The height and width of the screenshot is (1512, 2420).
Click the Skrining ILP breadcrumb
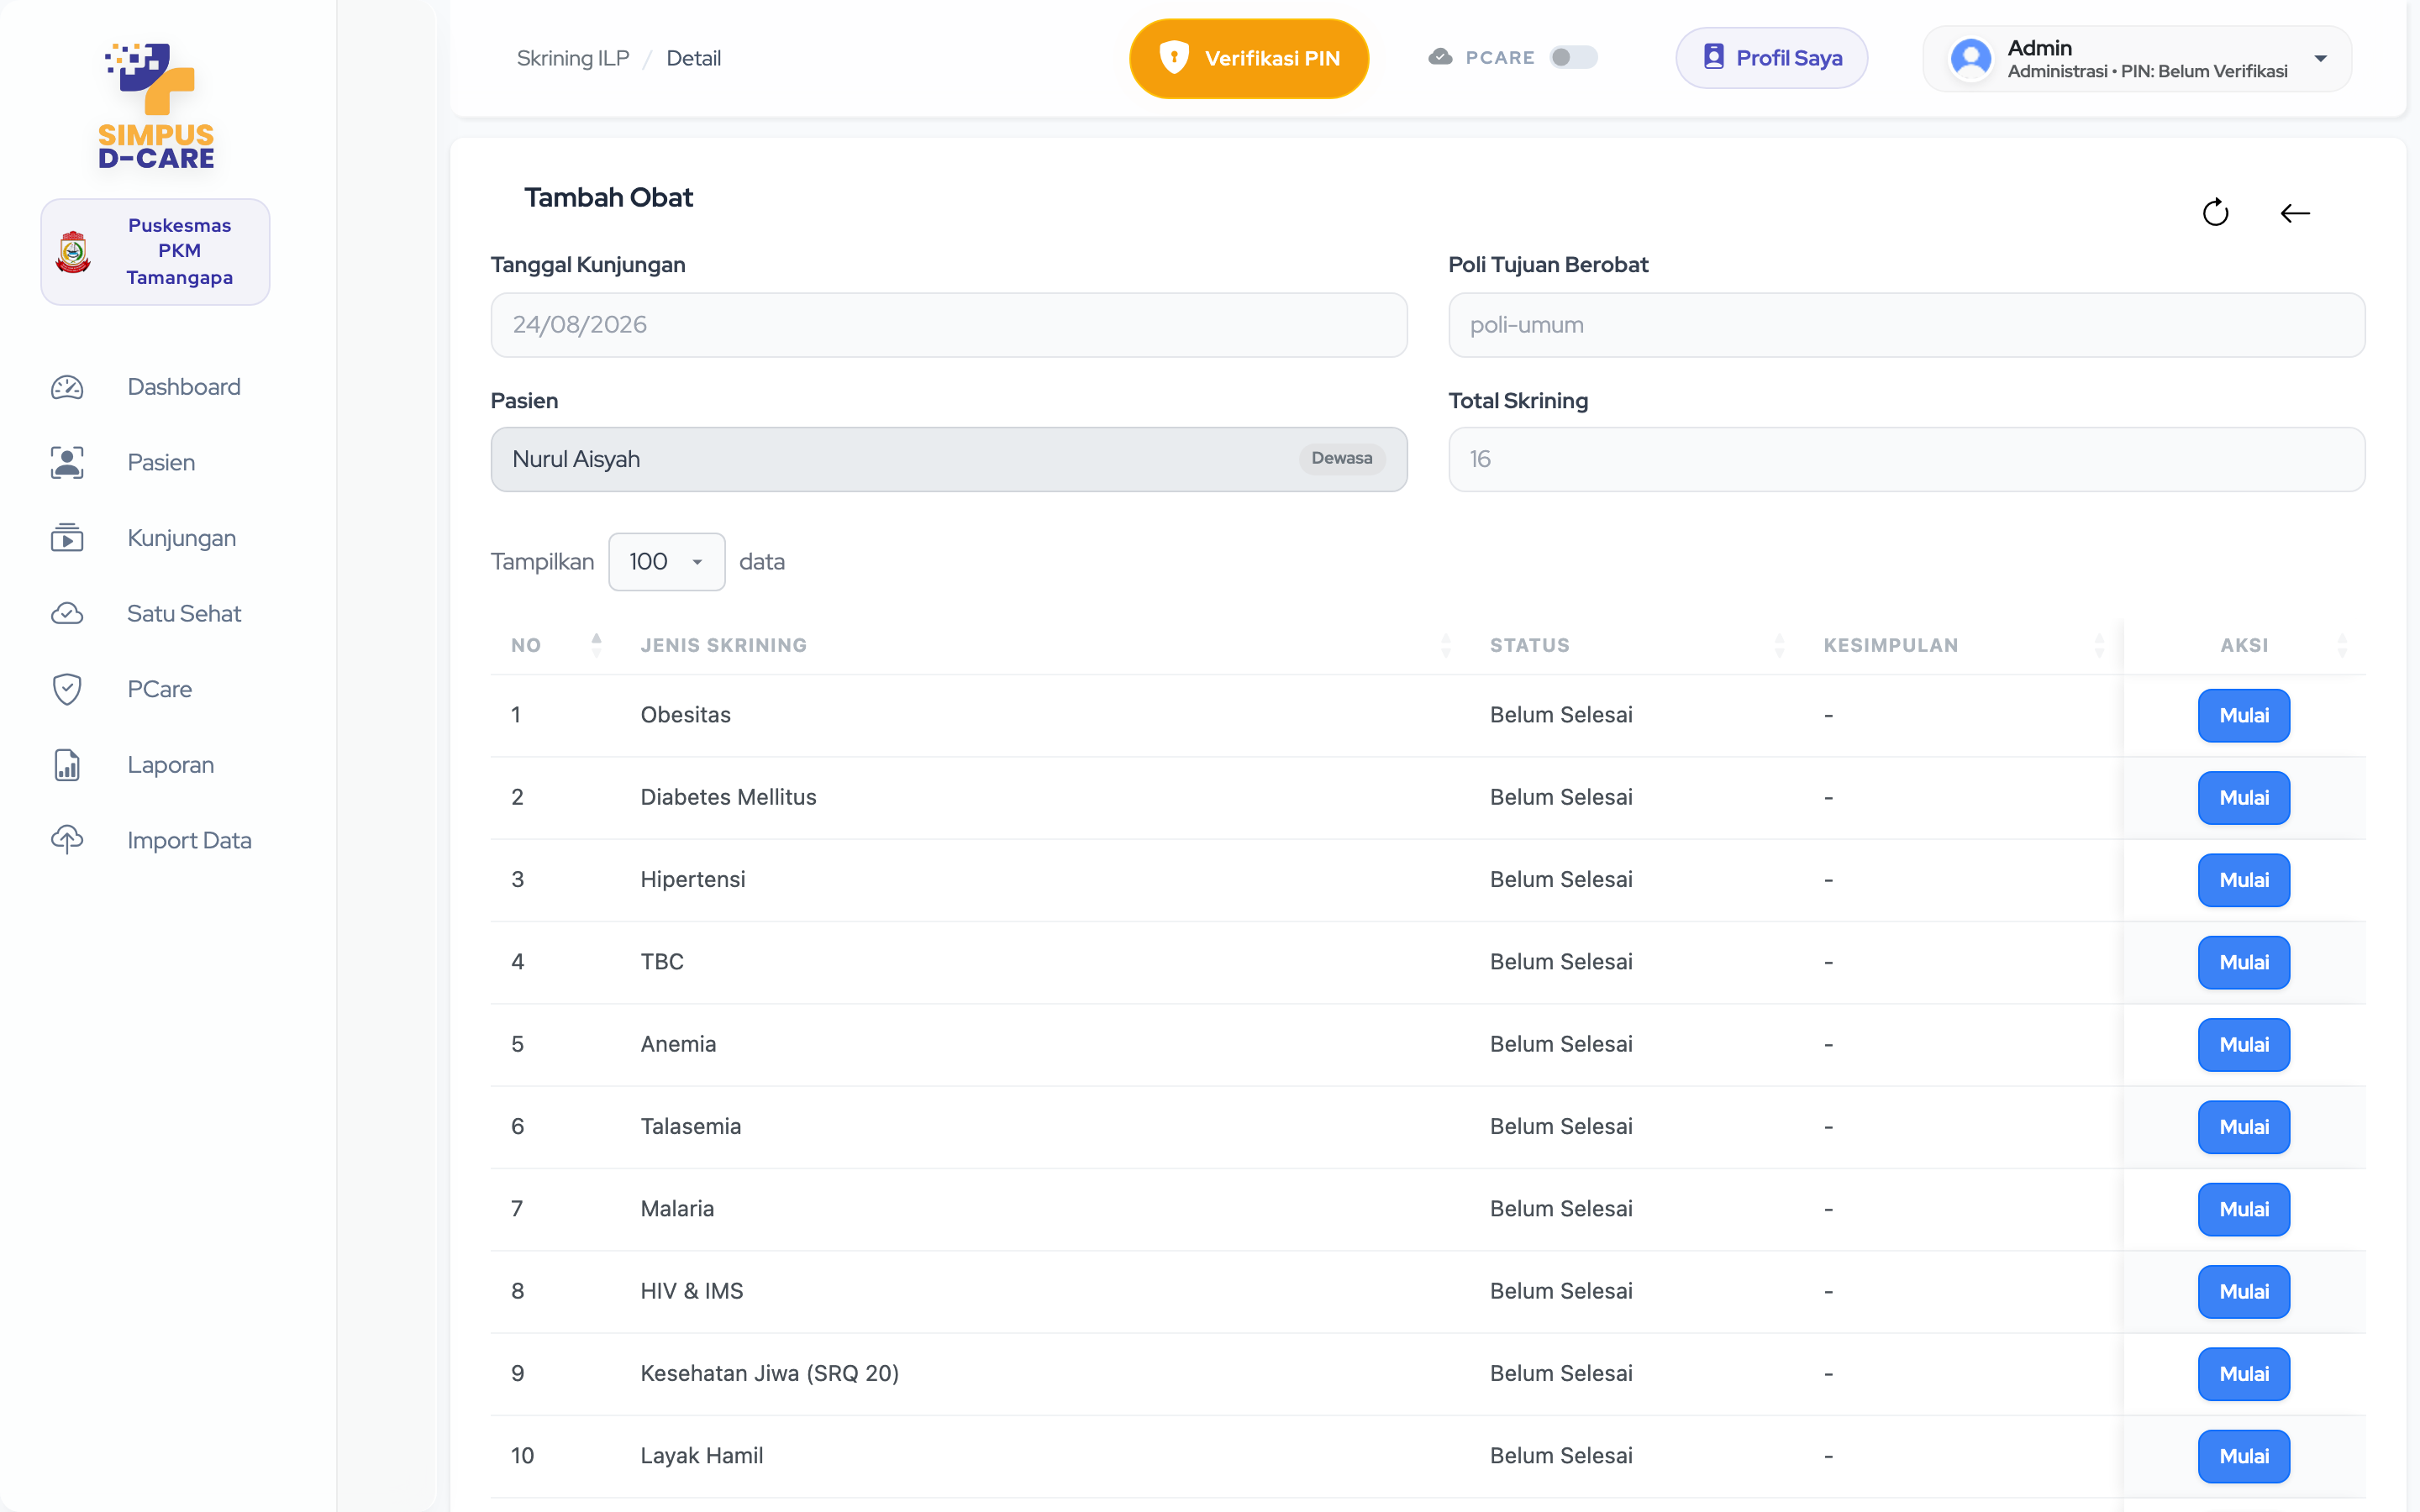572,58
